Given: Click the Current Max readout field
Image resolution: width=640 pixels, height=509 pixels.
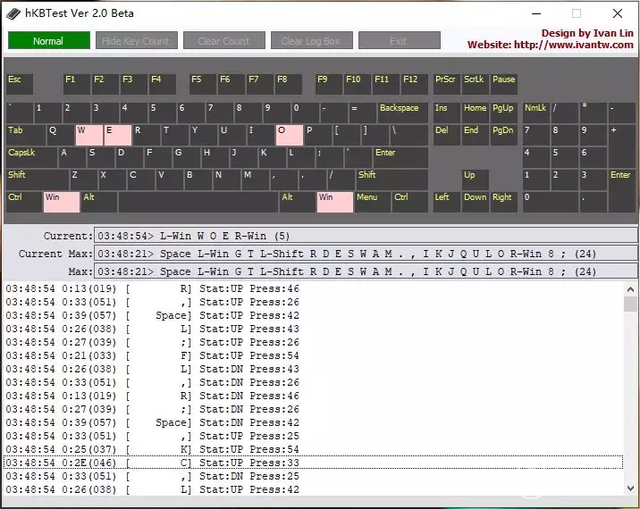Looking at the screenshot, I should [366, 253].
